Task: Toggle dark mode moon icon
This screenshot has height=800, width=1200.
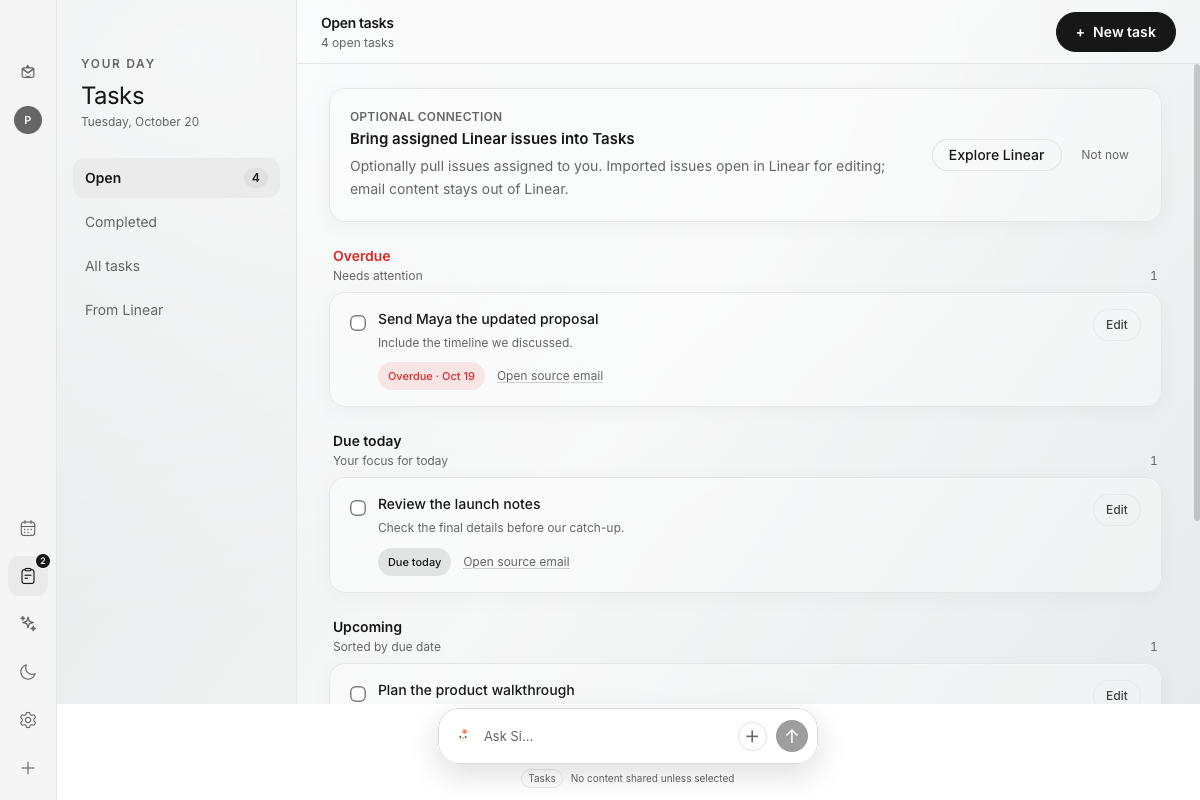Action: tap(28, 672)
